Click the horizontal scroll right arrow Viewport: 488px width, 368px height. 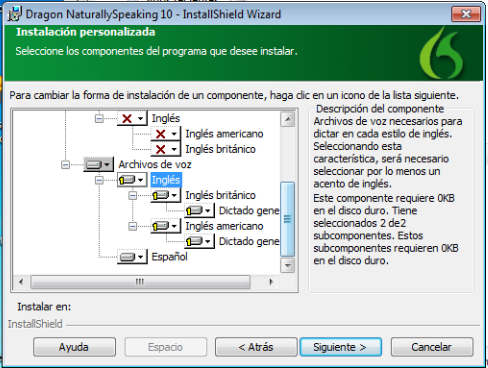[271, 282]
